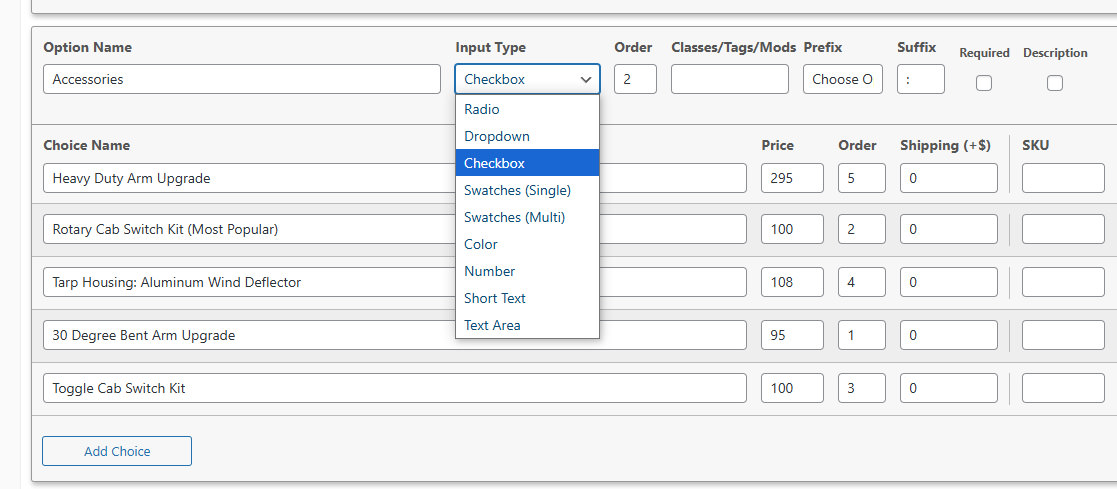This screenshot has height=489, width=1117.
Task: Select Swatches (Single) input type
Action: [527, 190]
